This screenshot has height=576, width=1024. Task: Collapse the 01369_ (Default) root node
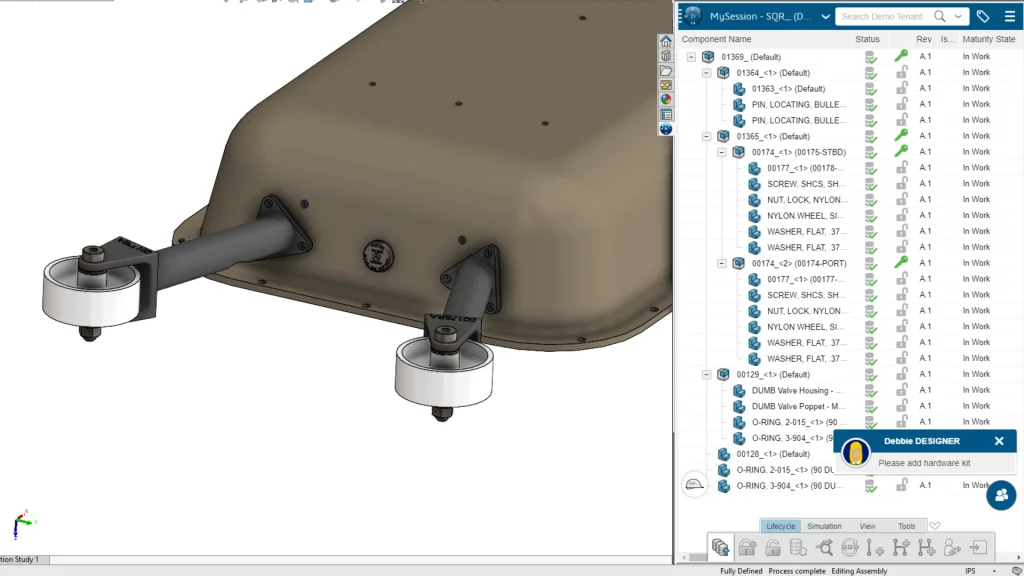pos(691,57)
